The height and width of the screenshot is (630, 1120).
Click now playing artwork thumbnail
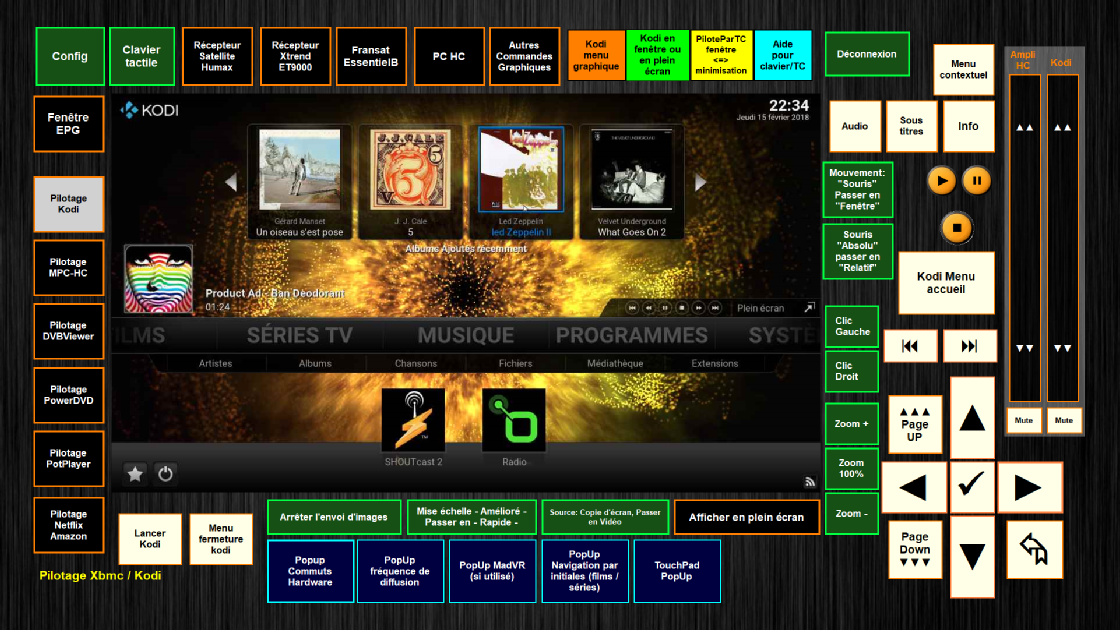click(x=159, y=279)
